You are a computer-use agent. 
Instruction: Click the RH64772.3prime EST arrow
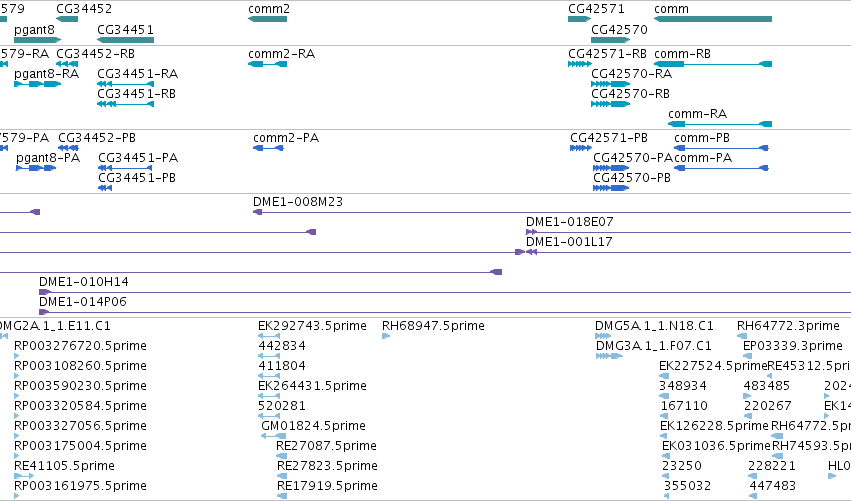[x=742, y=337]
